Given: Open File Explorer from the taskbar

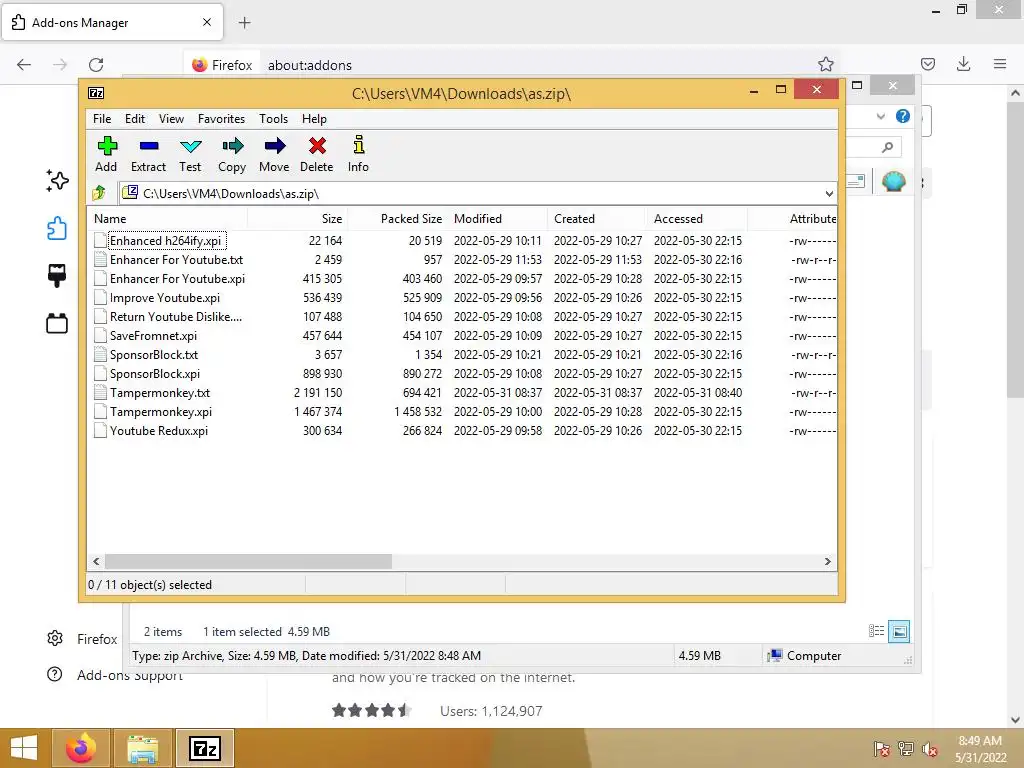Looking at the screenshot, I should tap(142, 748).
